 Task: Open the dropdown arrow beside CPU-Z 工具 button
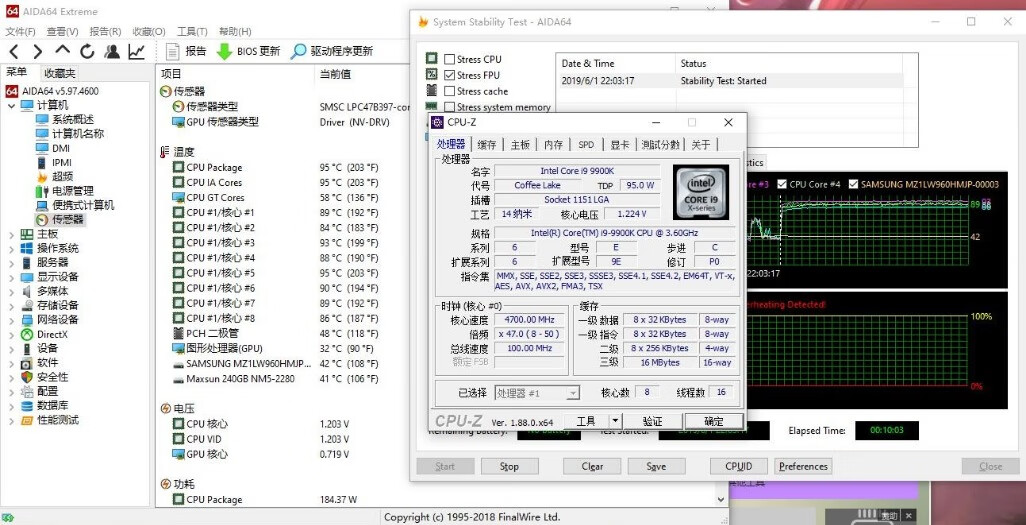pyautogui.click(x=615, y=421)
